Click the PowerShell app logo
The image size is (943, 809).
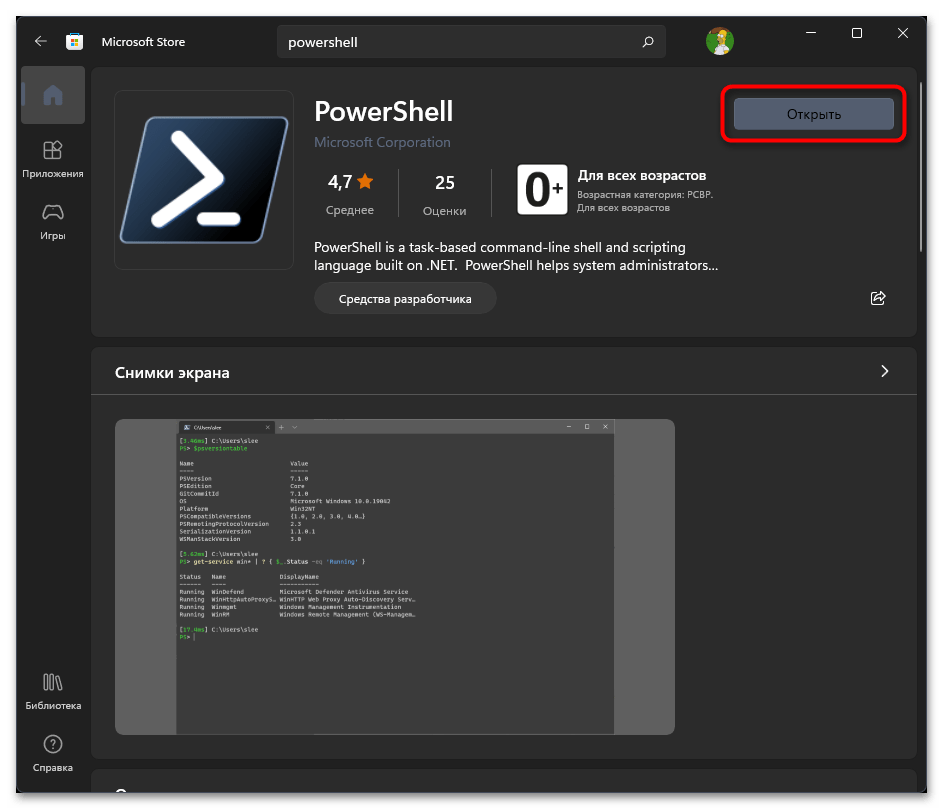tap(204, 180)
